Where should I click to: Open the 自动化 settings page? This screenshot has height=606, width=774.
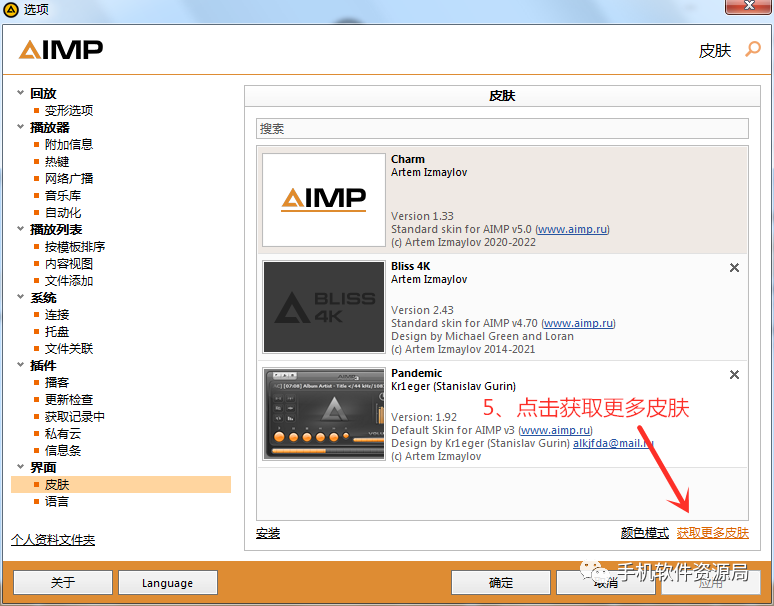click(x=63, y=213)
